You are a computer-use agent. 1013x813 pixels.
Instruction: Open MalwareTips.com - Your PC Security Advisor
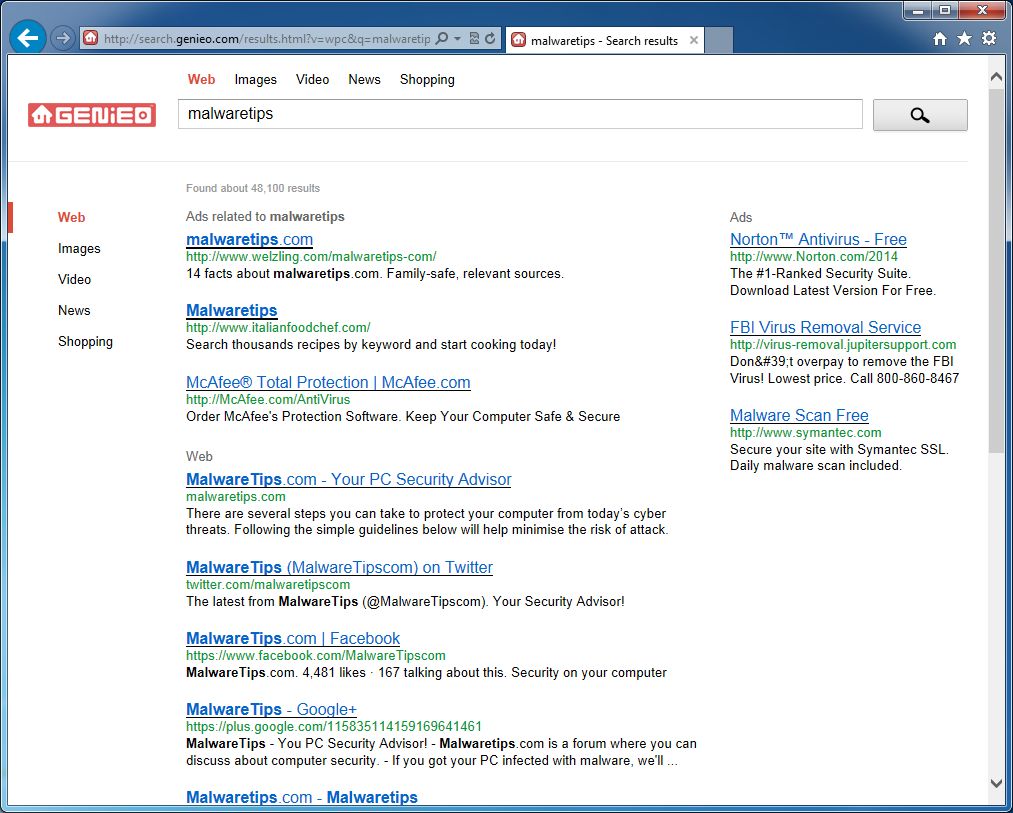(x=349, y=479)
